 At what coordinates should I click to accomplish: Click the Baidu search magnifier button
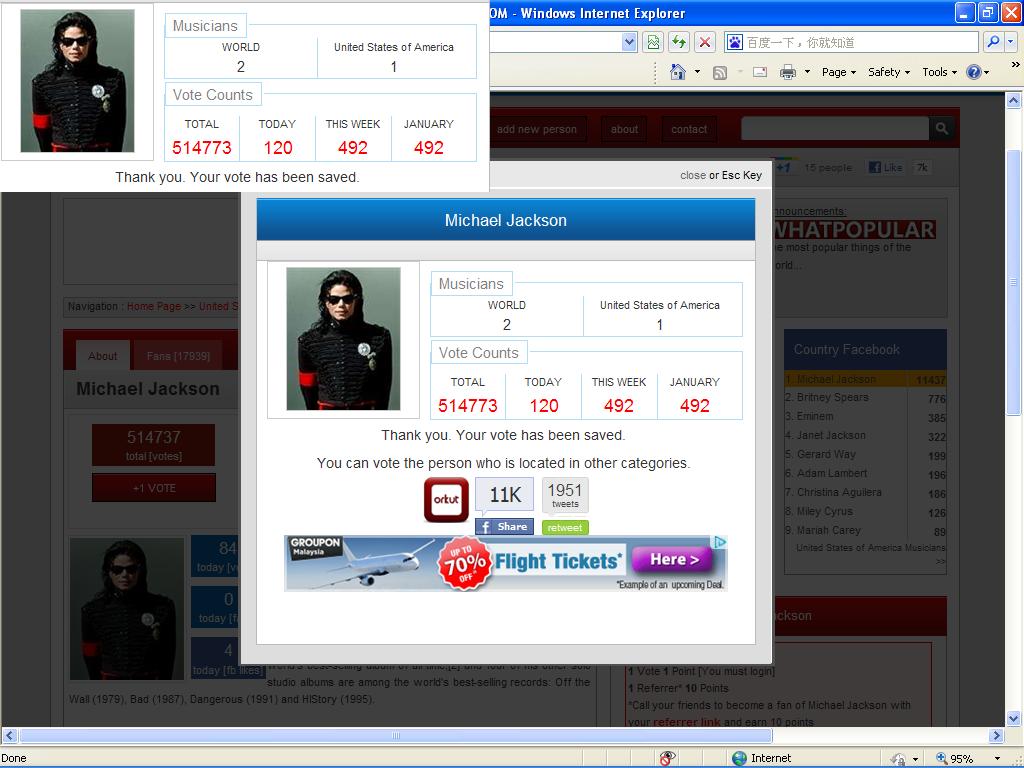(x=993, y=42)
